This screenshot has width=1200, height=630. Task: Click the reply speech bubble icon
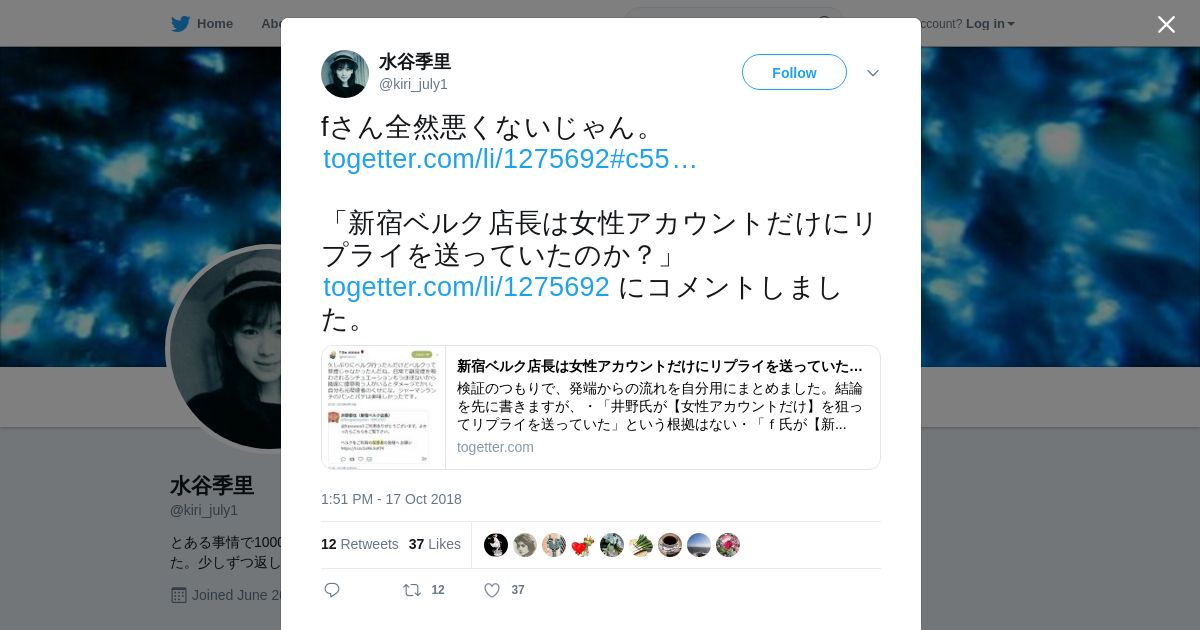click(332, 590)
